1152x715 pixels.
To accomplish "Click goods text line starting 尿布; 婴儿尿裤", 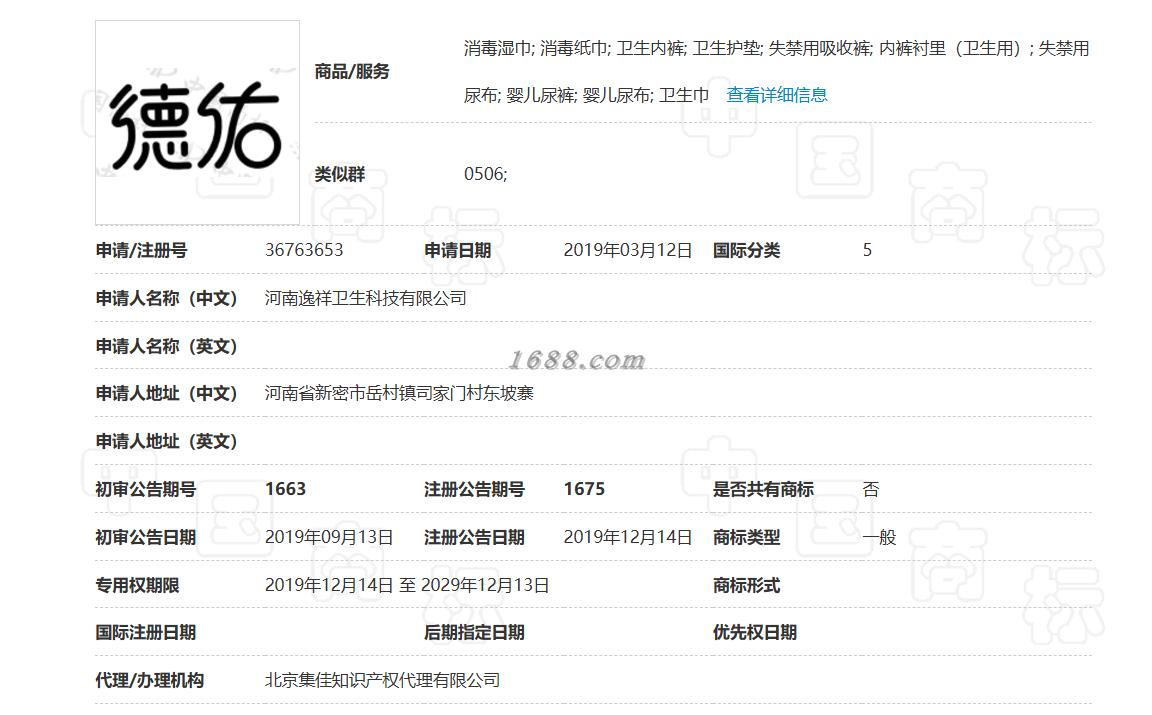I will point(586,96).
